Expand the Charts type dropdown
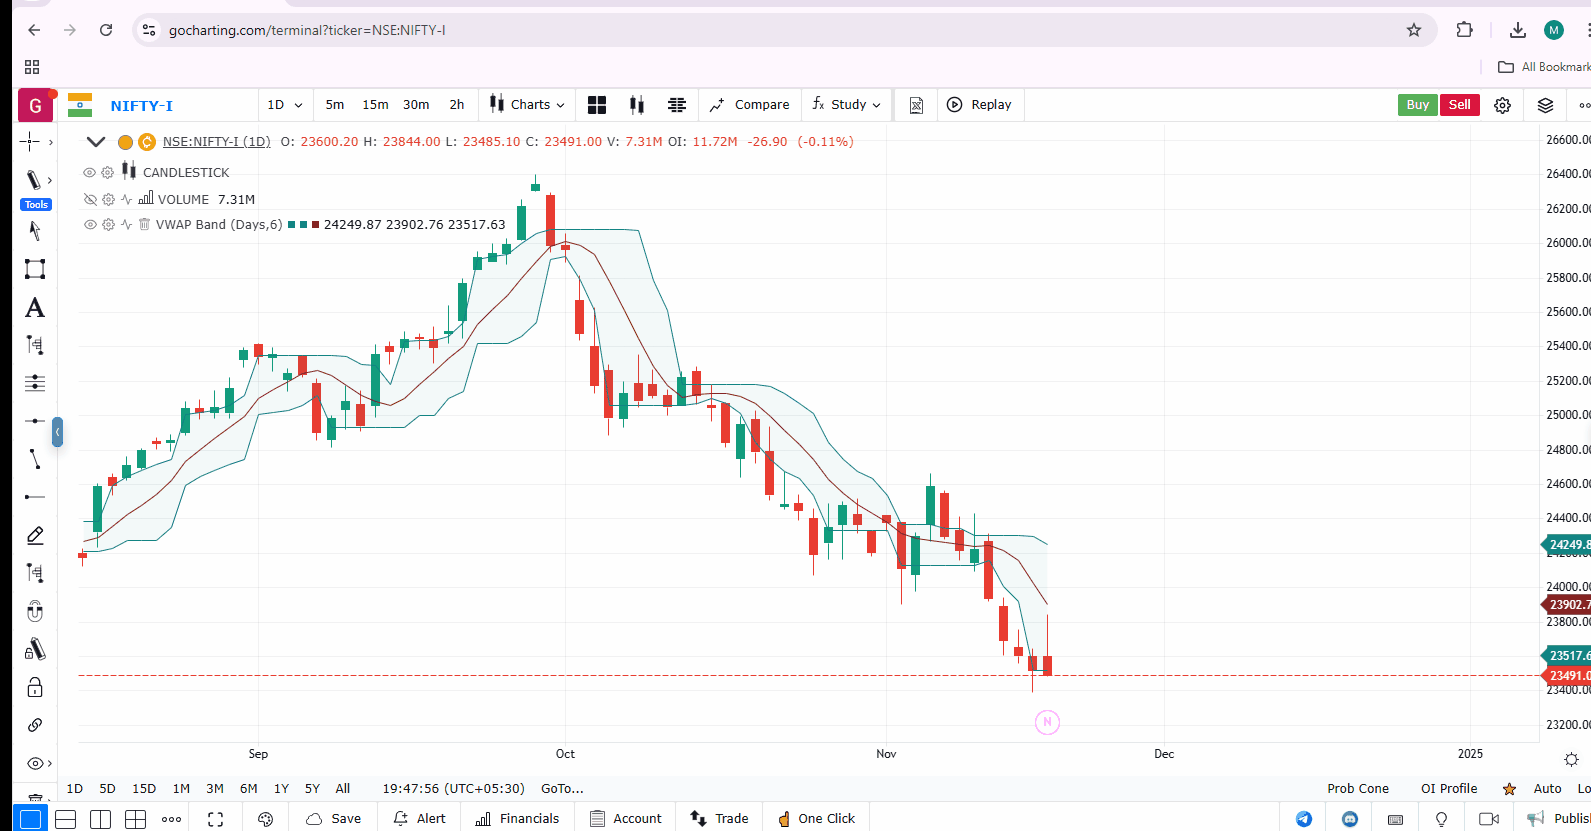Screen dimensions: 1591x831 point(528,105)
